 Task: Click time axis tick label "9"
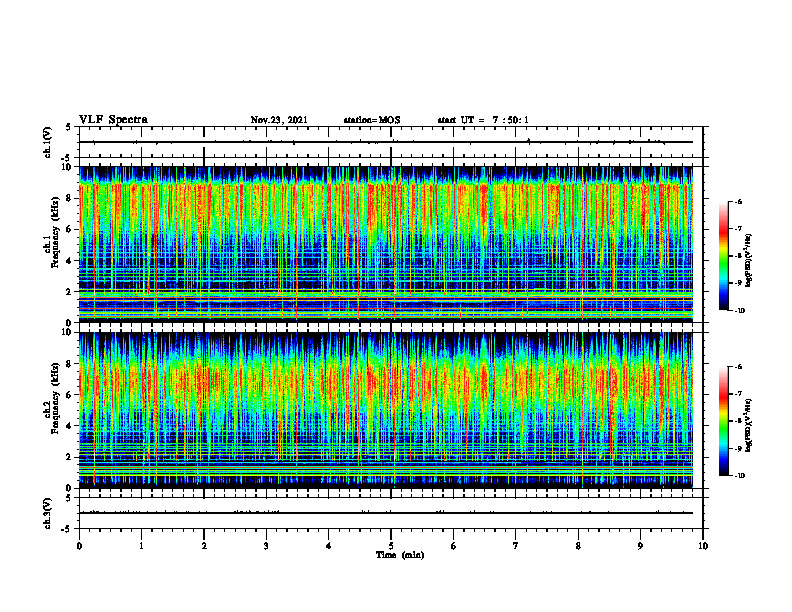coord(640,546)
